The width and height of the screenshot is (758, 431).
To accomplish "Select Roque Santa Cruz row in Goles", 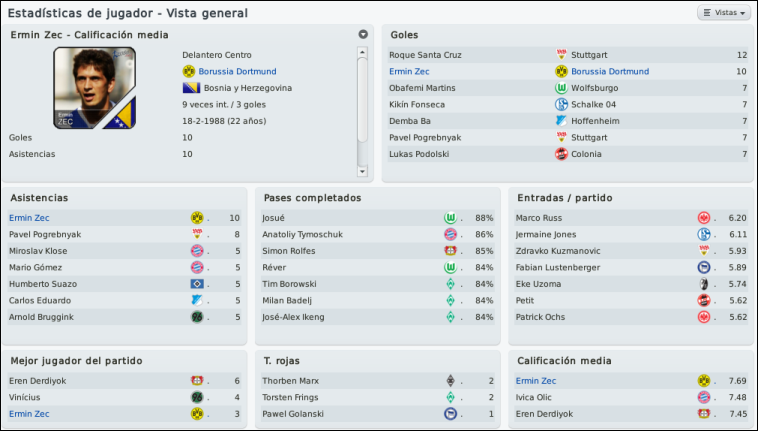I will click(x=568, y=55).
